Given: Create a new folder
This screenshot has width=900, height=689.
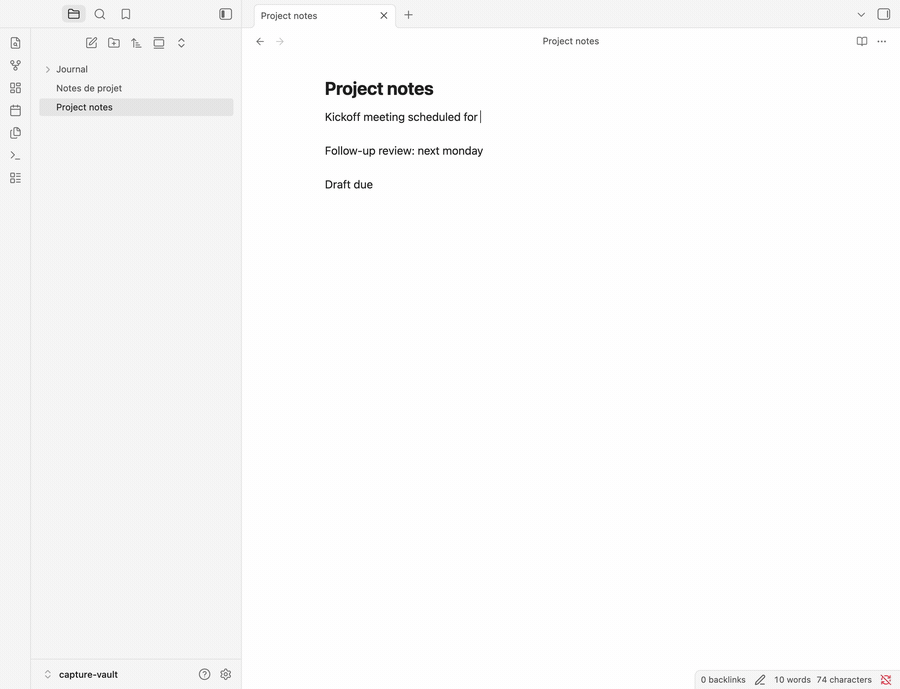Looking at the screenshot, I should click(x=114, y=43).
